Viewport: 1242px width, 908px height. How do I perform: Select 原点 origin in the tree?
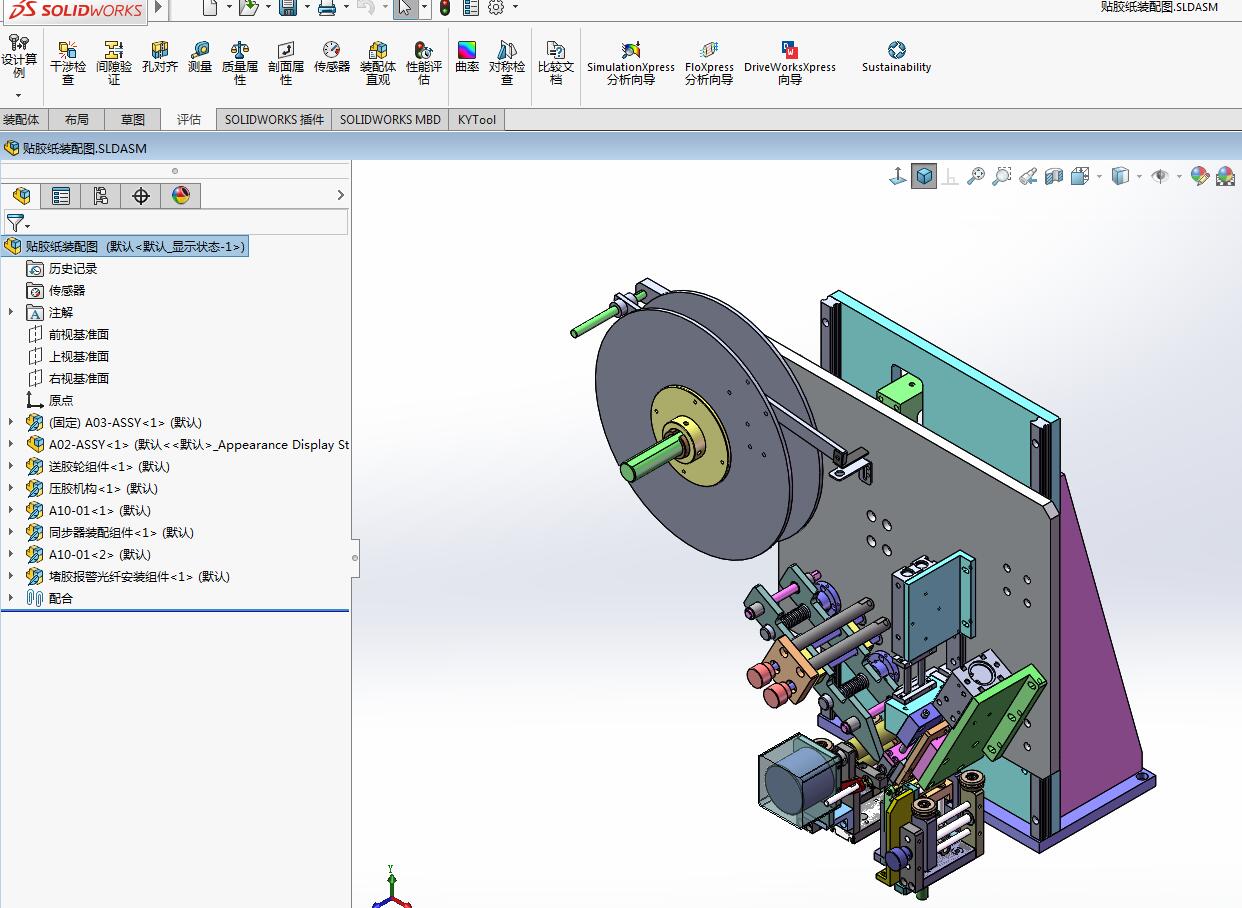61,400
